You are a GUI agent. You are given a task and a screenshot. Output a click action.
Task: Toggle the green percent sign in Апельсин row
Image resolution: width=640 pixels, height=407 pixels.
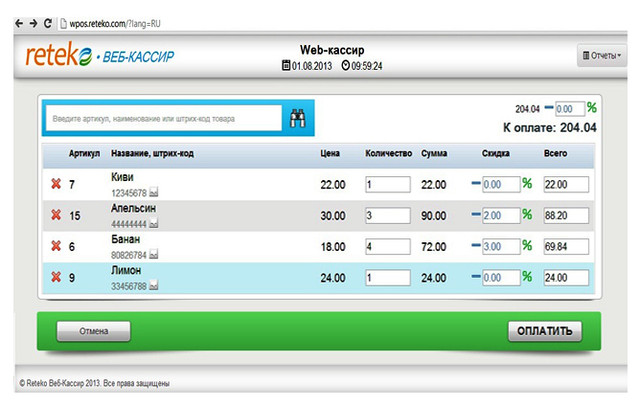526,215
